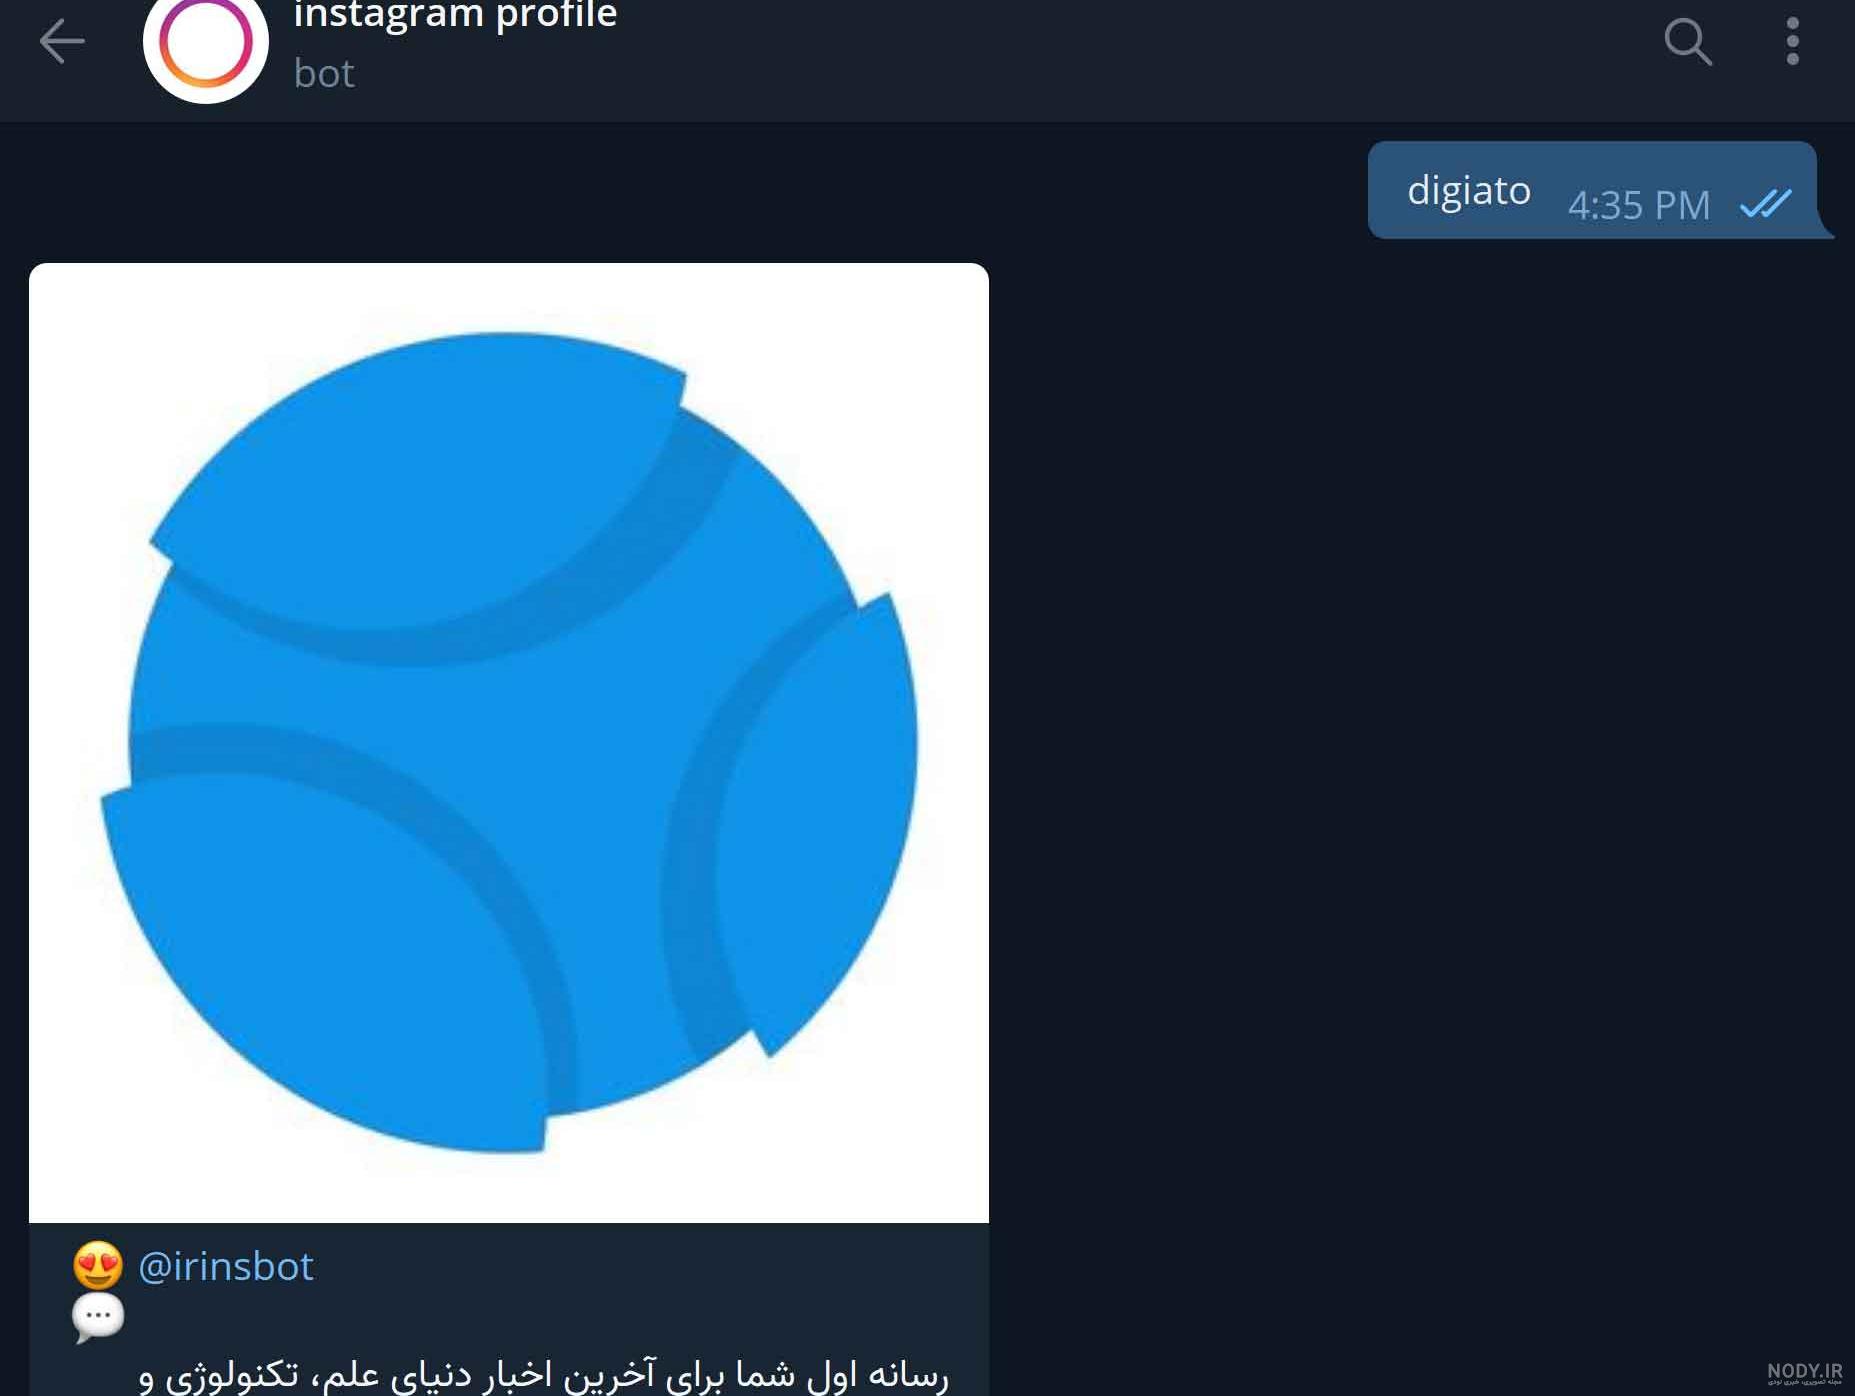Click empty chat area beside the photo
Viewport: 1855px width, 1396px height.
(x=1400, y=750)
